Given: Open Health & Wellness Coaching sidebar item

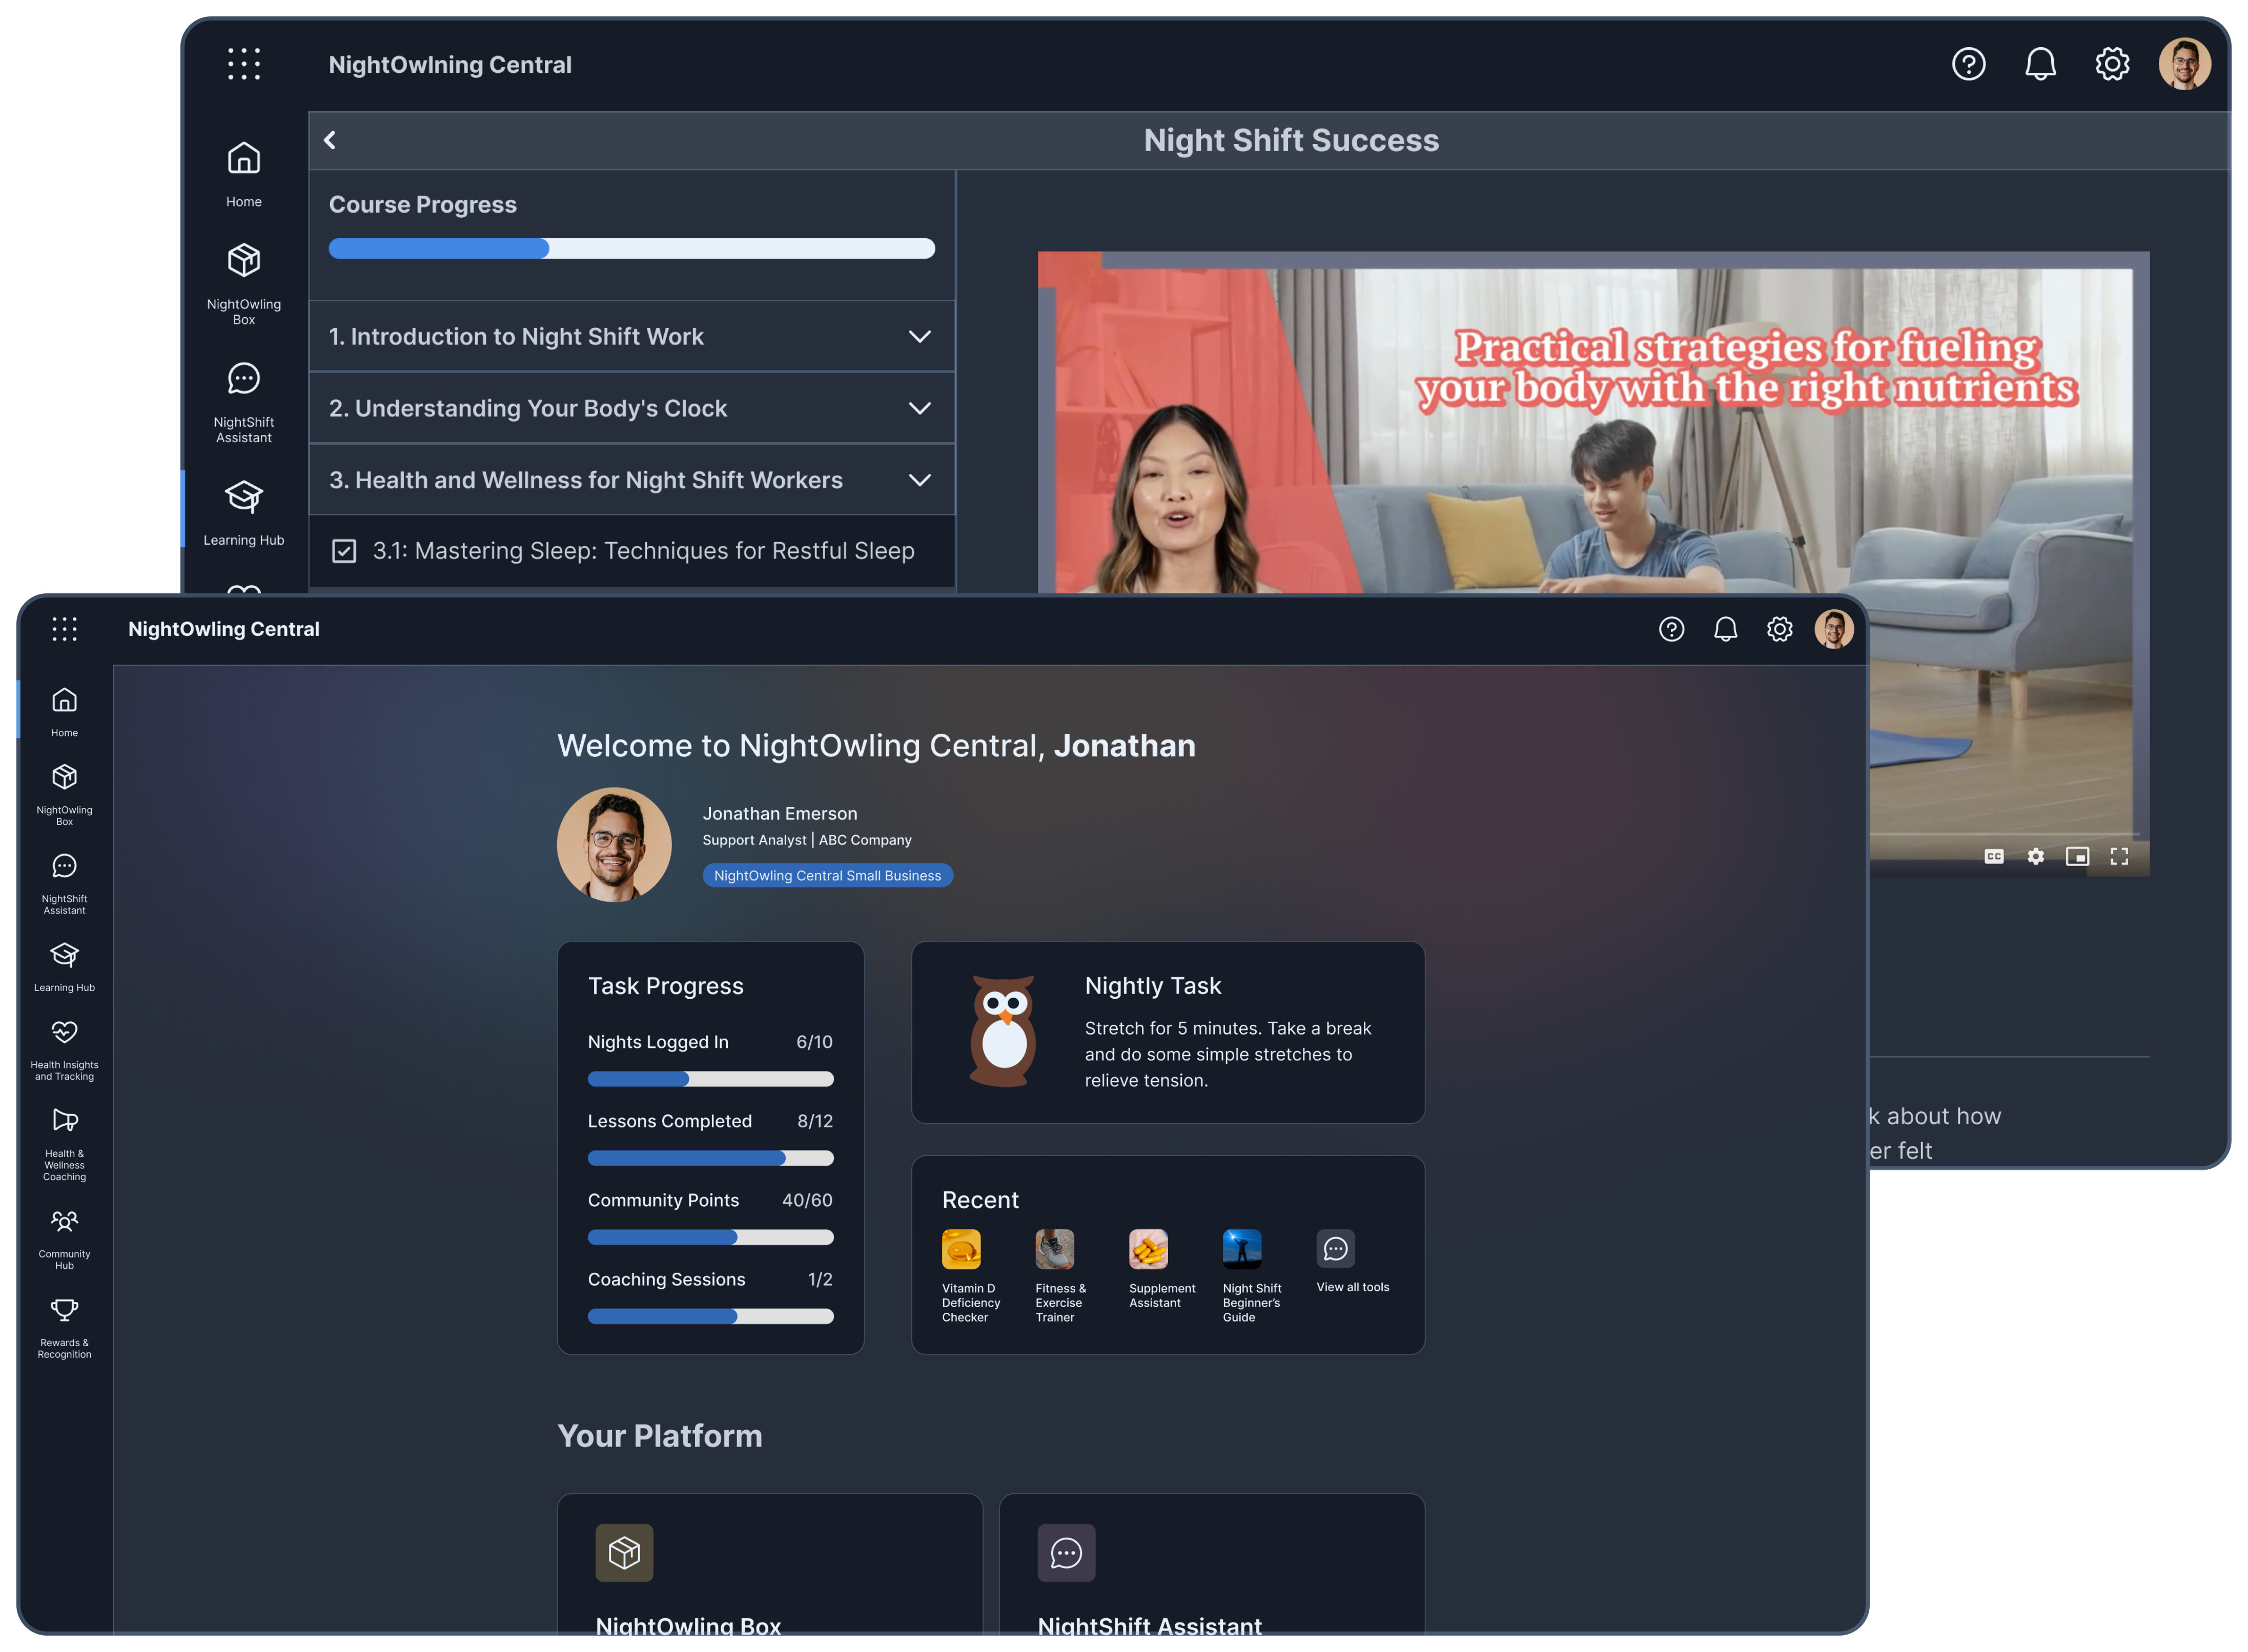Looking at the screenshot, I should coord(64,1144).
